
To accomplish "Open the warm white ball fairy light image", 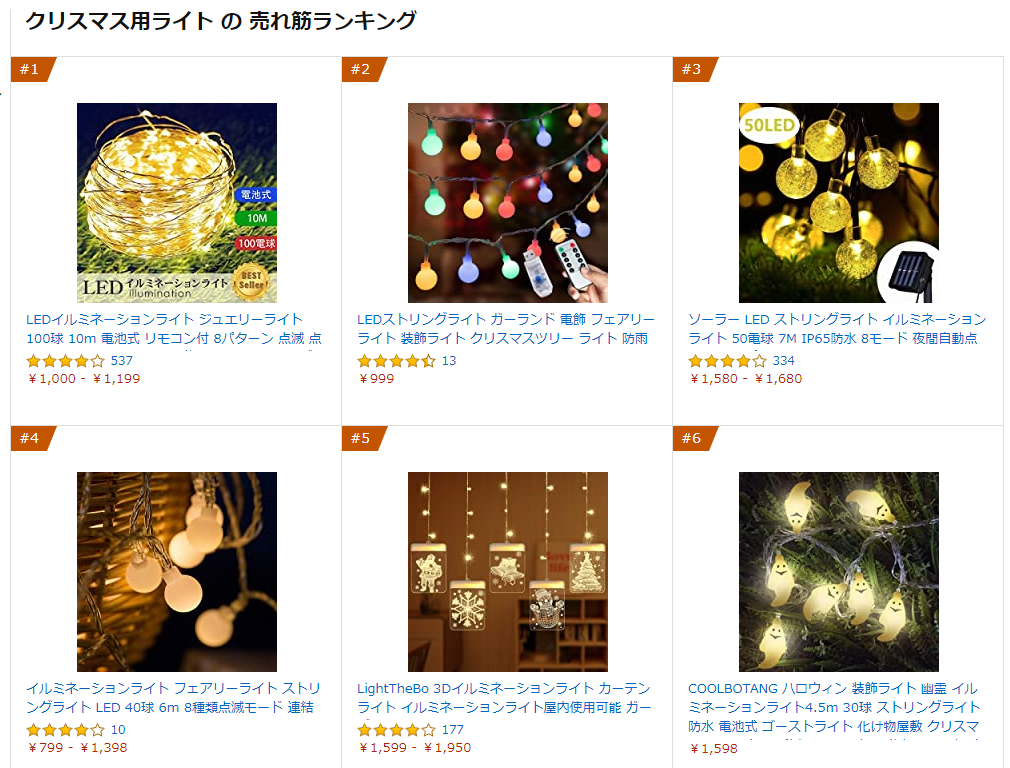I will 176,571.
